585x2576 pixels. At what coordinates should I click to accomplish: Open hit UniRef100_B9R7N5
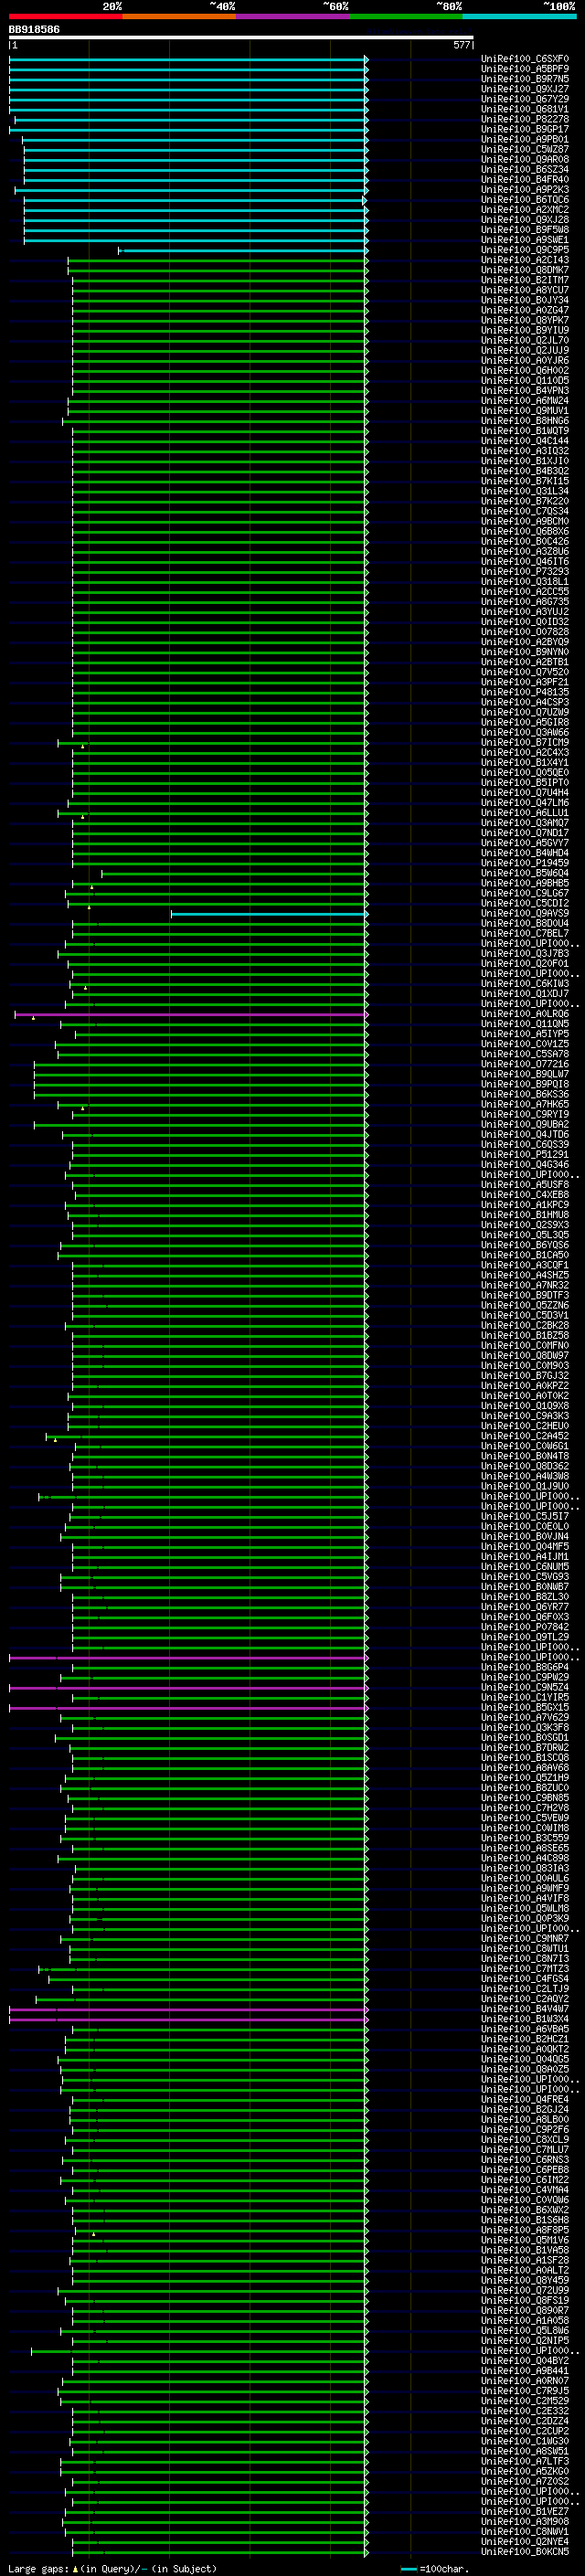(525, 79)
